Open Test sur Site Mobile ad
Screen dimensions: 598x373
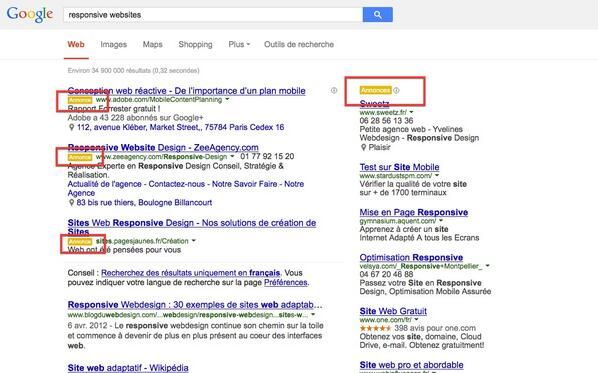pyautogui.click(x=399, y=167)
